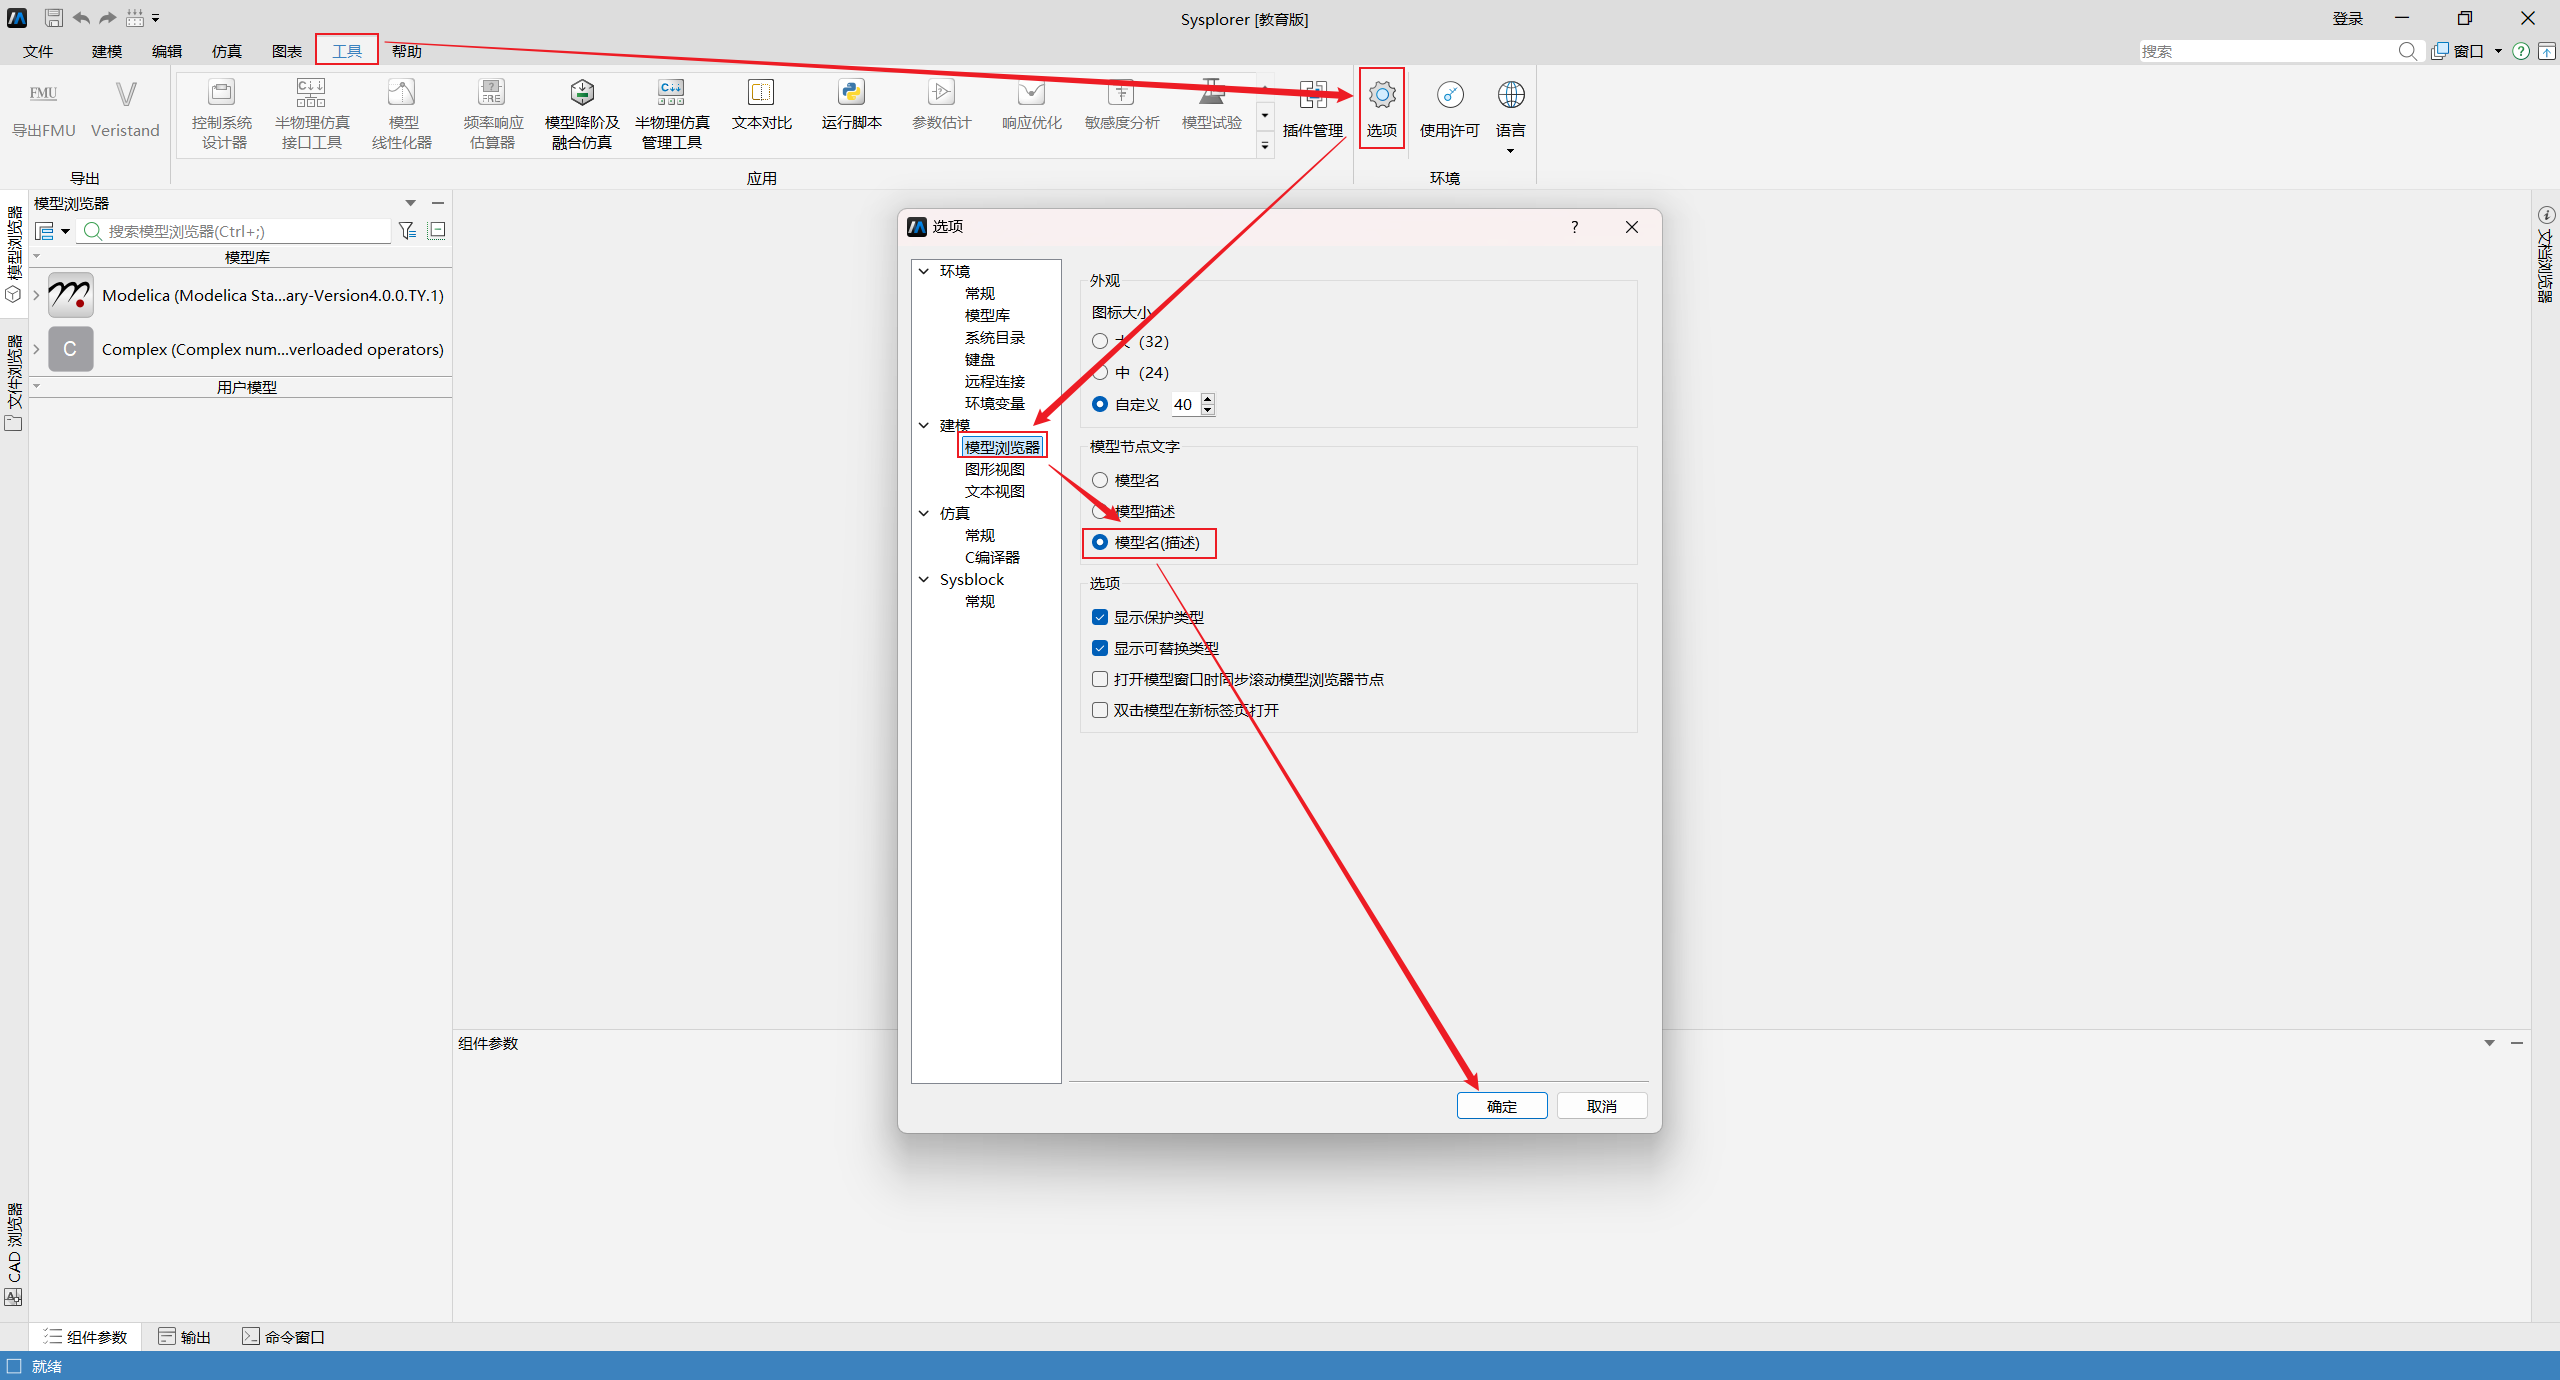Click the filter icon in the model browser
Screen dimensions: 2560x1380
tap(407, 231)
